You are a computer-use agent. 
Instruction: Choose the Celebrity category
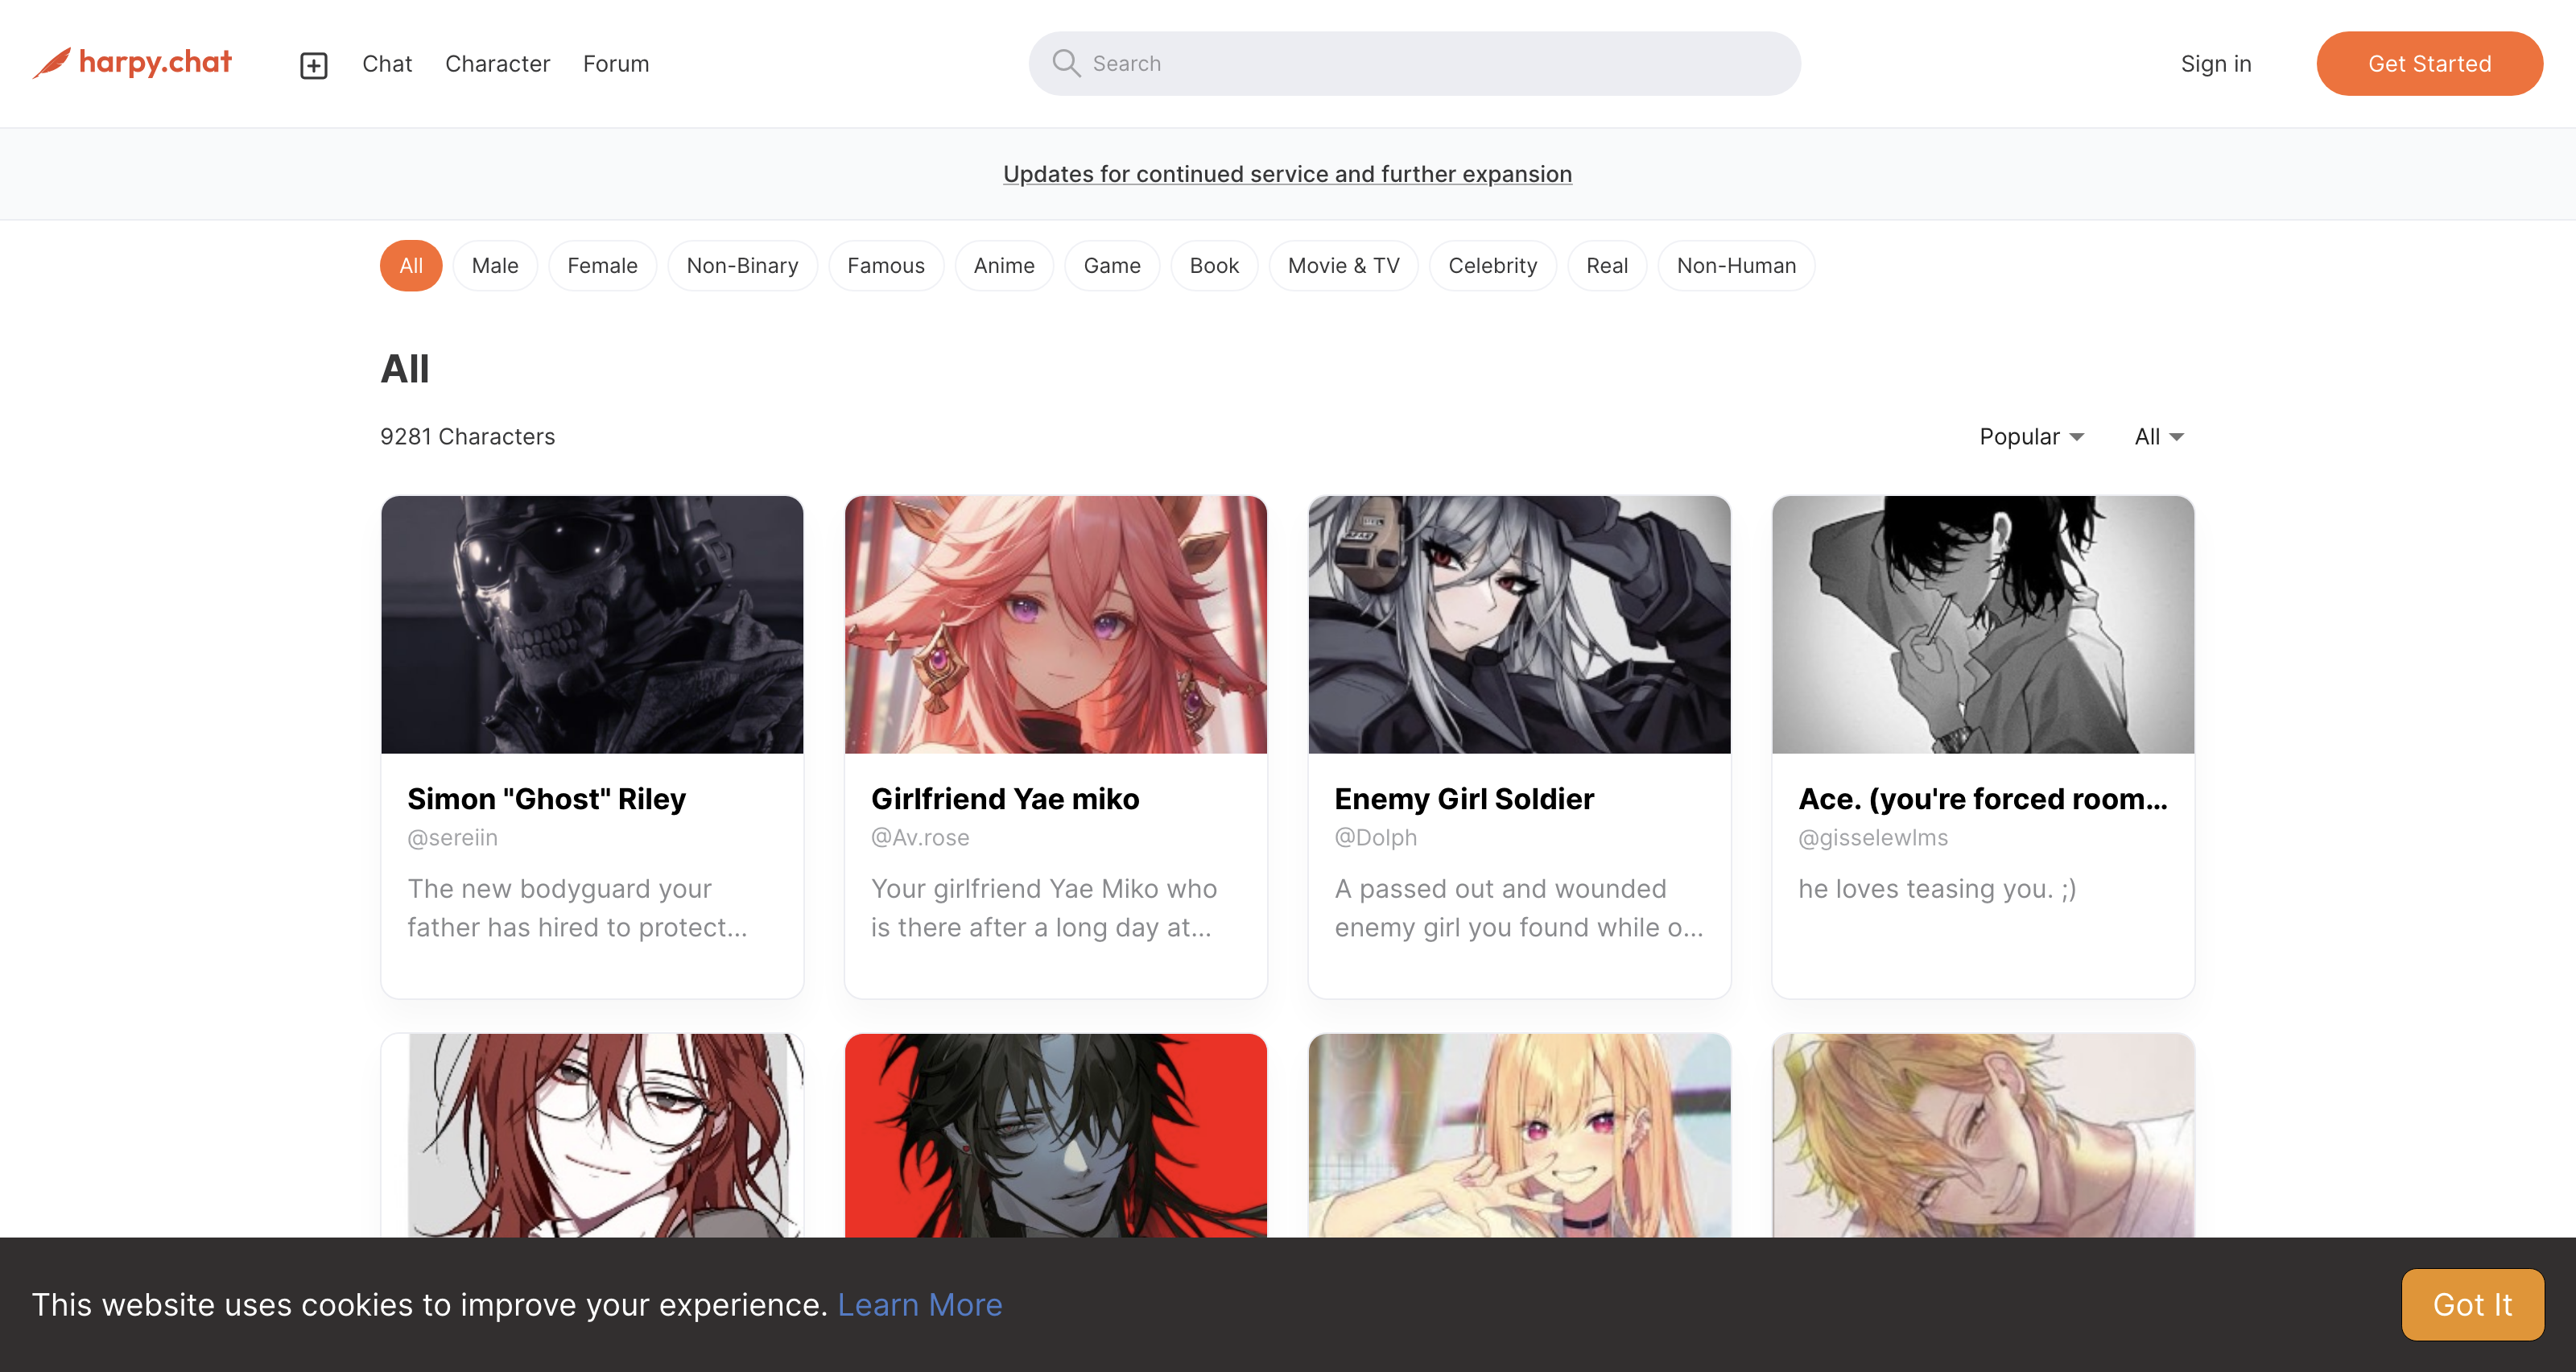tap(1493, 266)
